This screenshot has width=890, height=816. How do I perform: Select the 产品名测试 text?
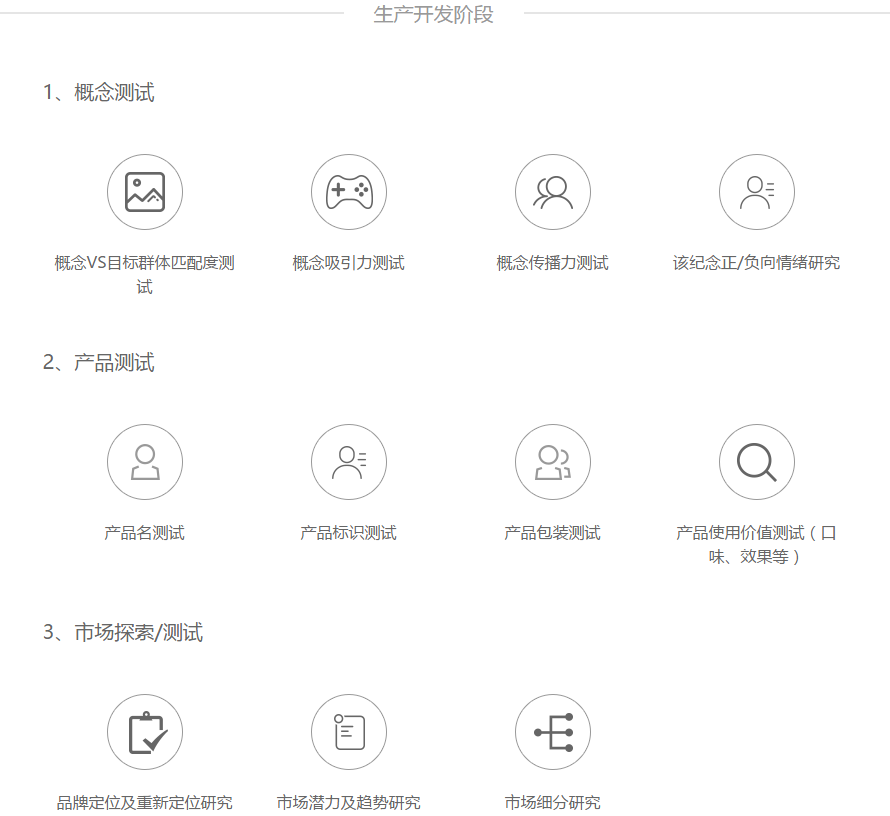(145, 533)
